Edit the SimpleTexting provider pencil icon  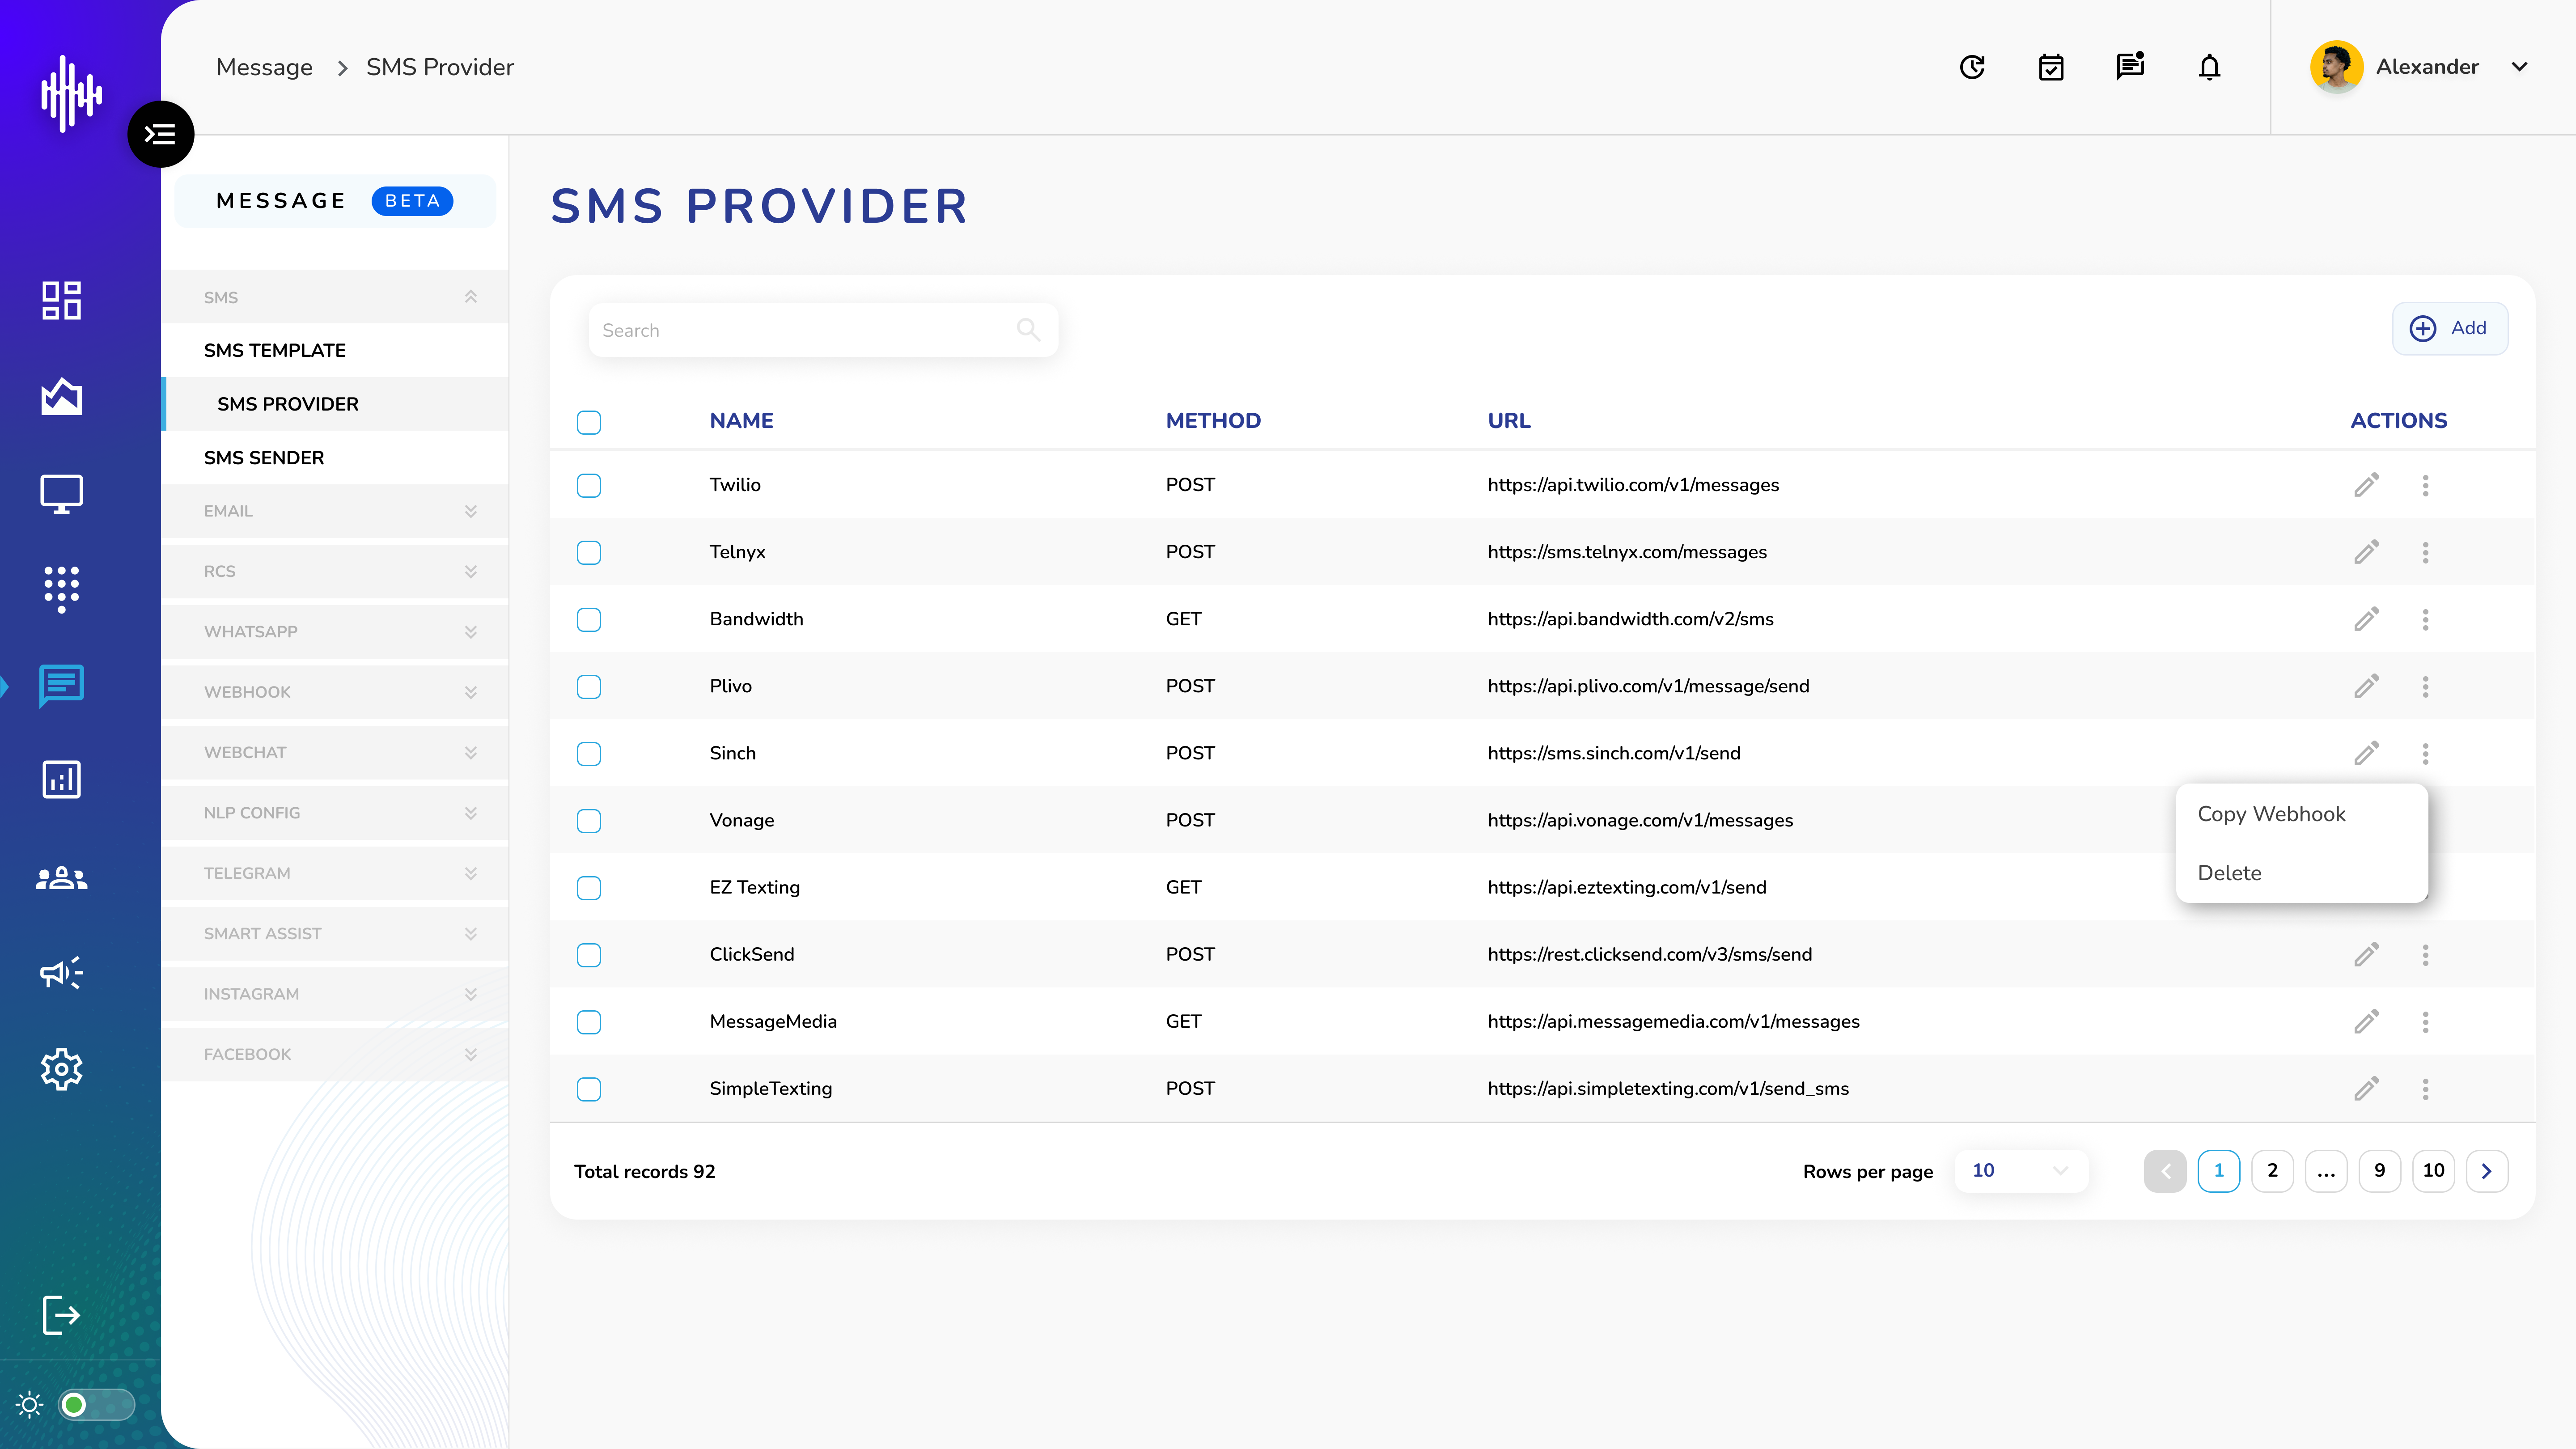click(2366, 1088)
